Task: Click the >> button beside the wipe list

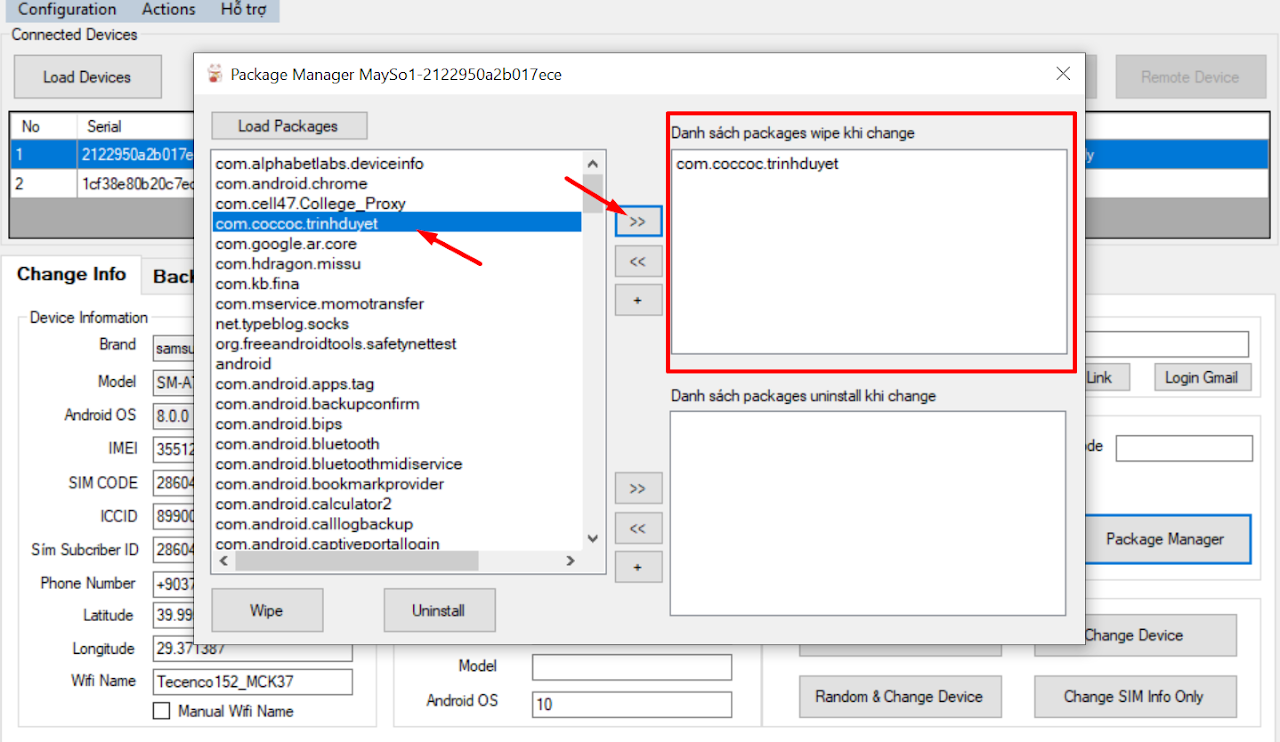Action: click(638, 222)
